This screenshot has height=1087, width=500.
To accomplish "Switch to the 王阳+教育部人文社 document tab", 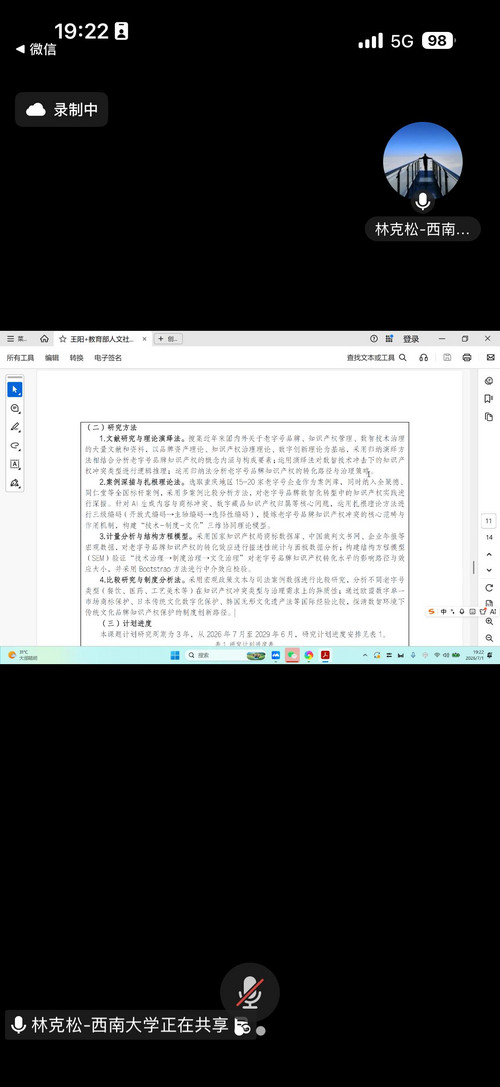I will point(103,339).
